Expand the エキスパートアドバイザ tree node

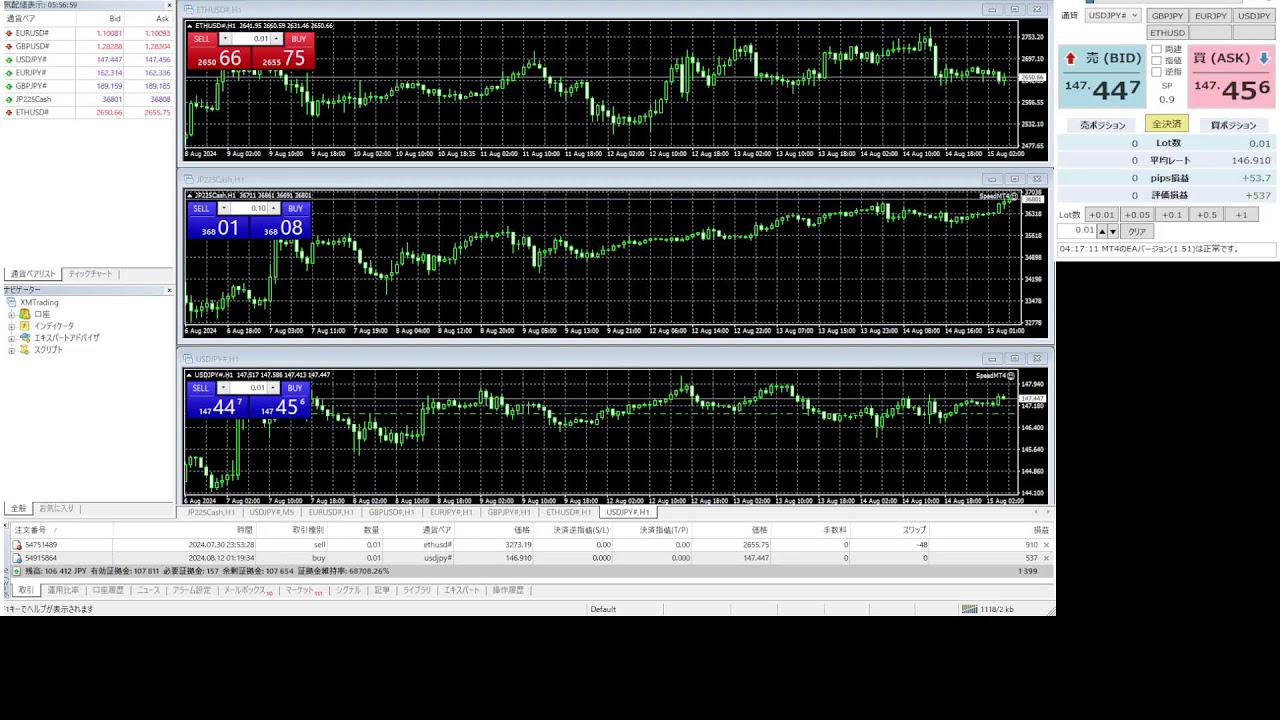tap(11, 338)
